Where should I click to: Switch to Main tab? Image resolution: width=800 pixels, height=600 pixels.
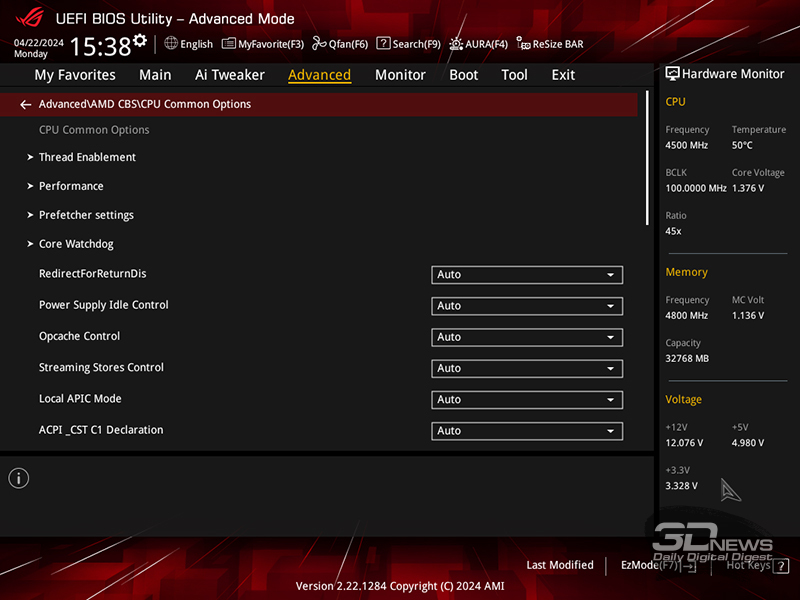tap(155, 75)
